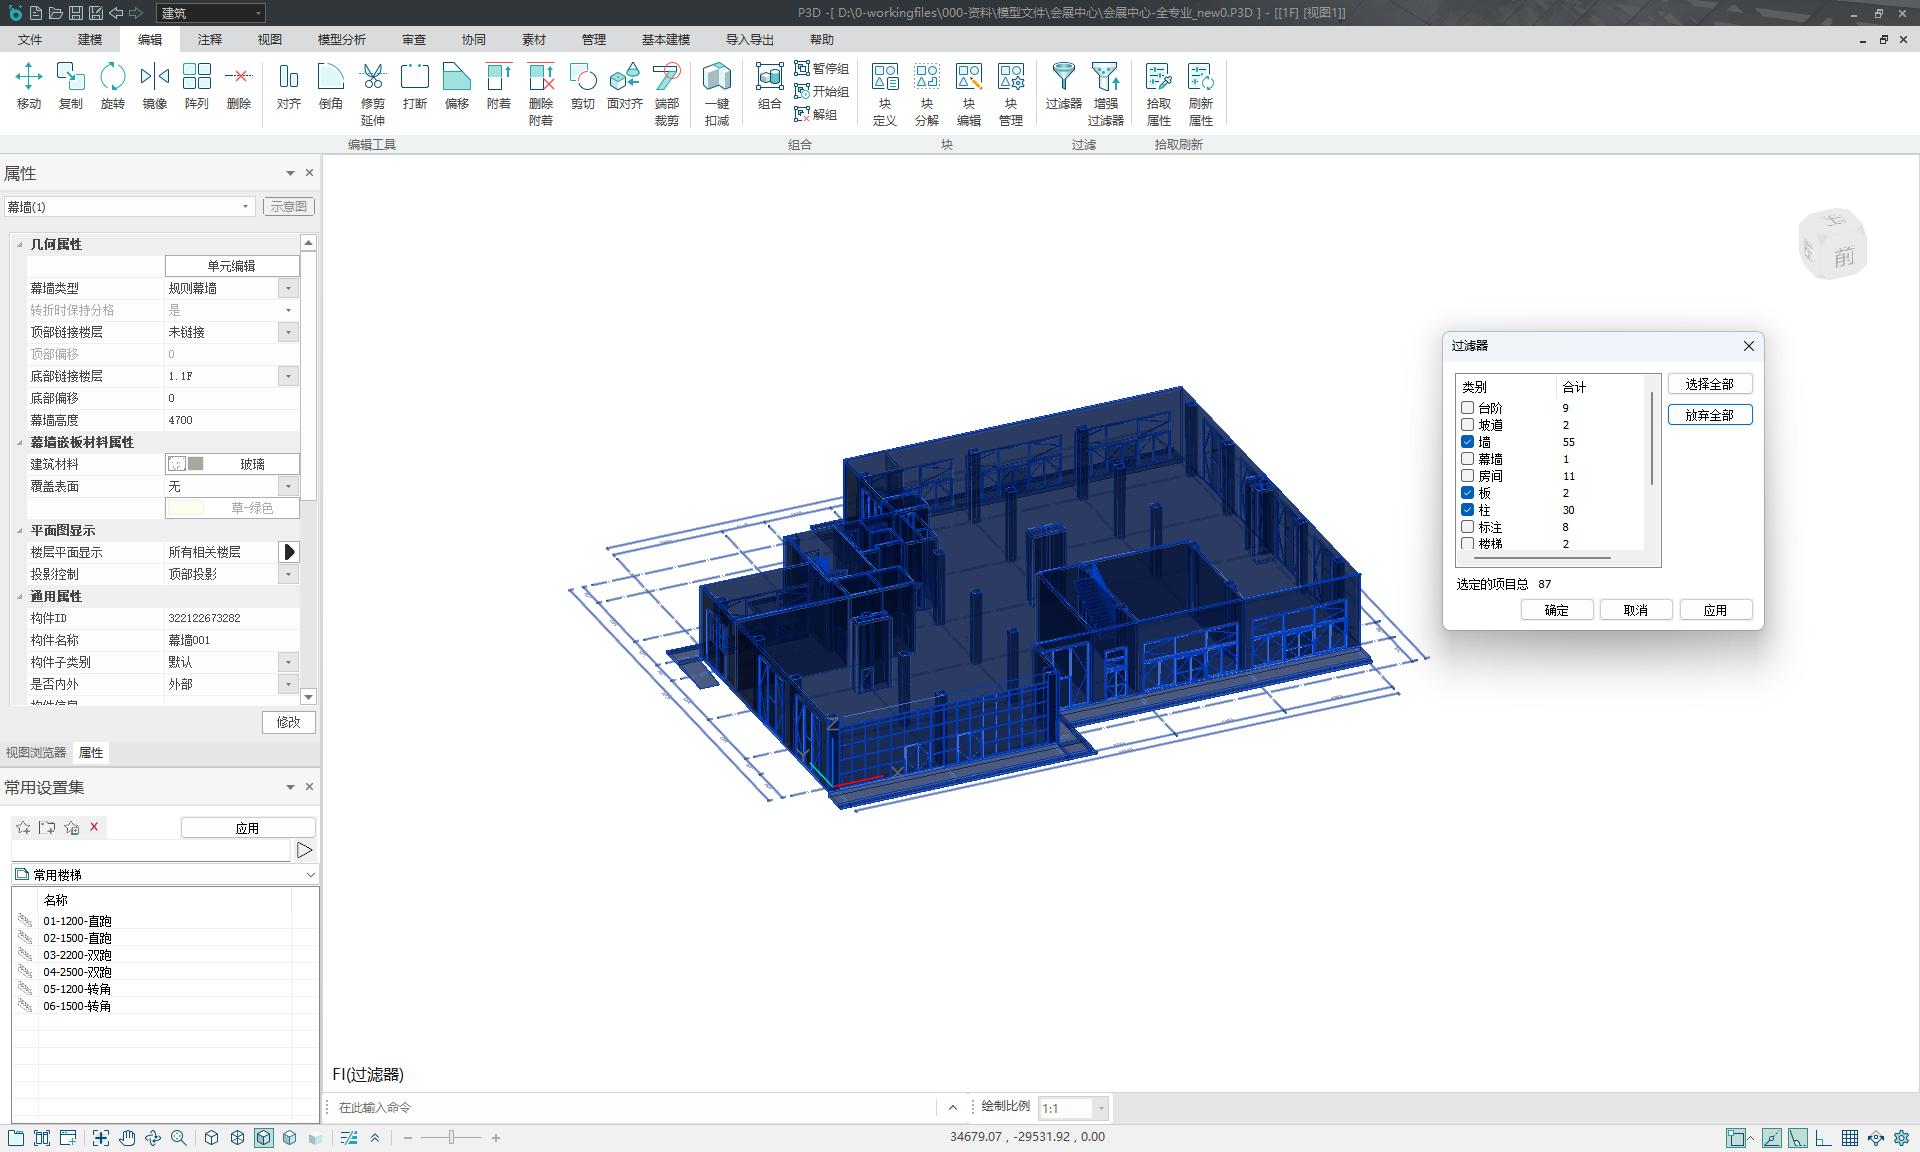Image resolution: width=1920 pixels, height=1152 pixels.
Task: Check the 房间 category checkbox
Action: (x=1467, y=476)
